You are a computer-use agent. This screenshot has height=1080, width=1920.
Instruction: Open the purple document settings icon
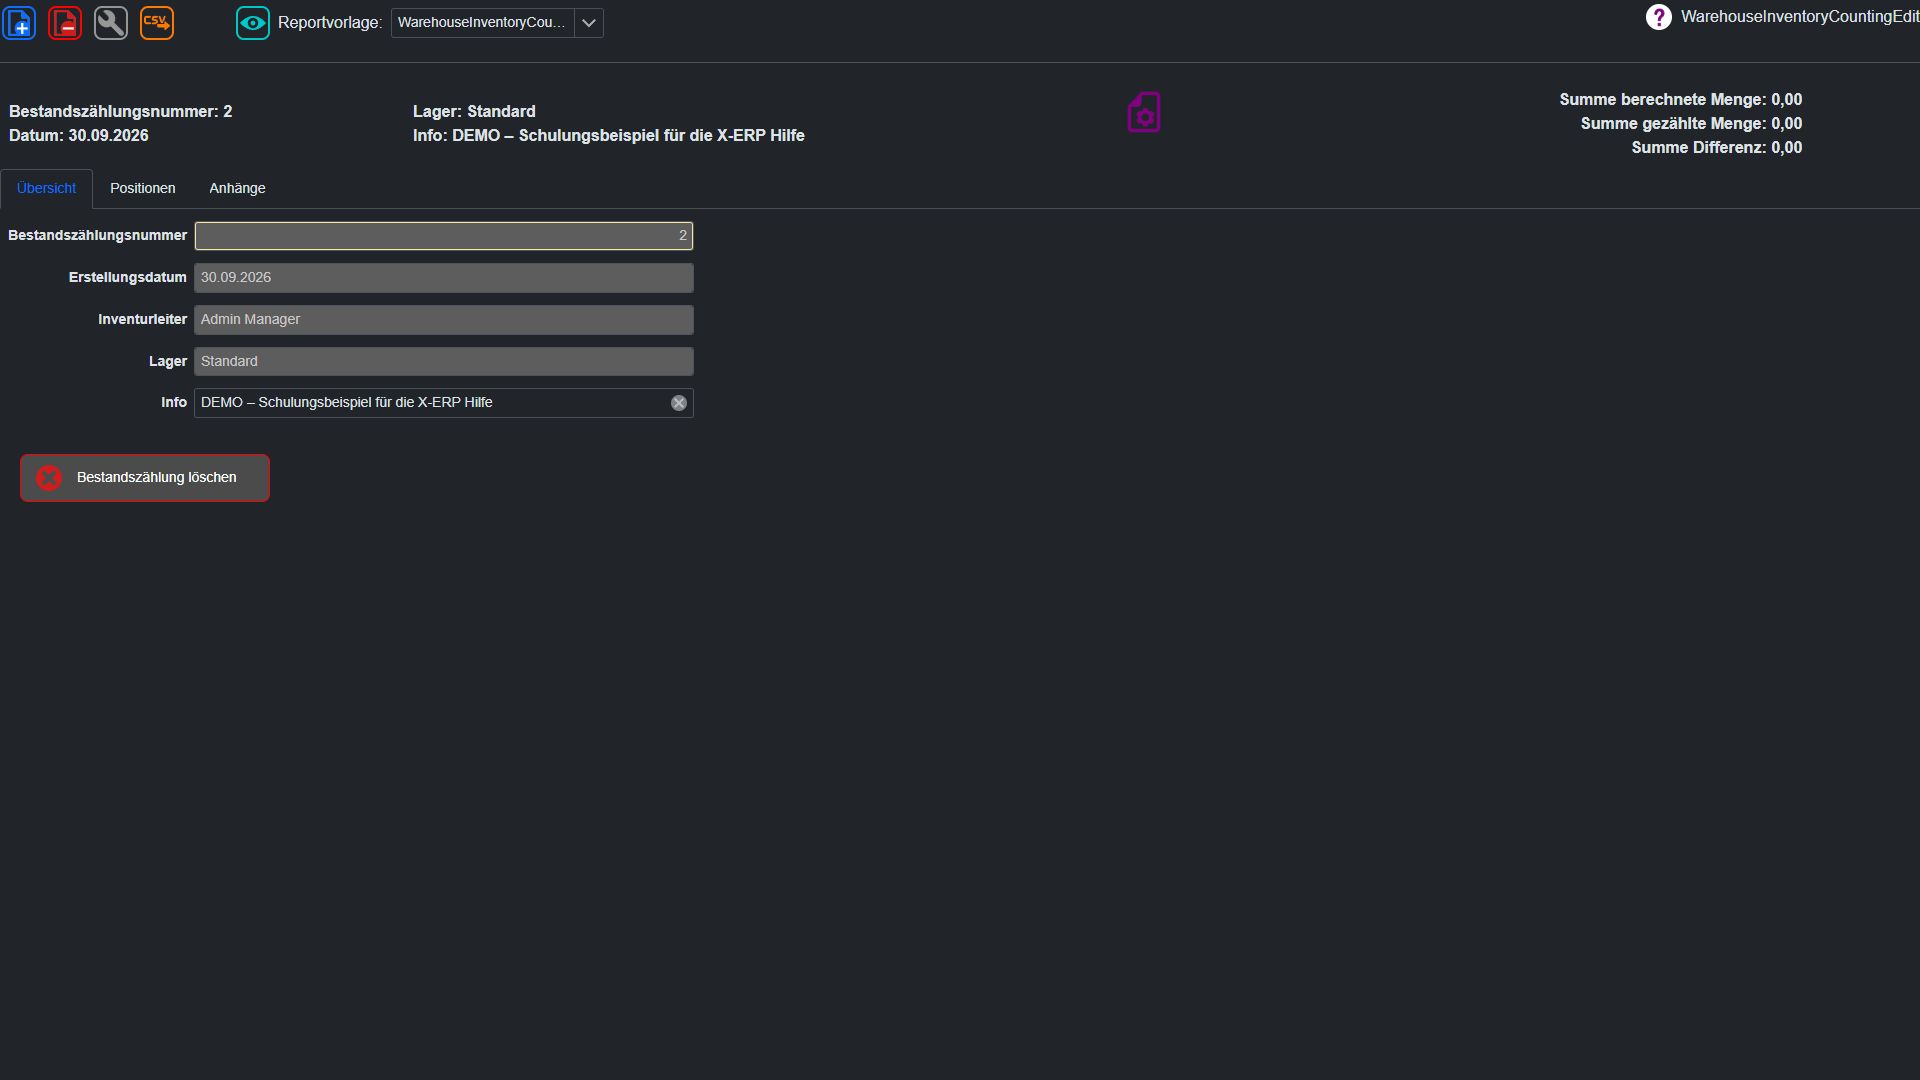click(x=1144, y=112)
